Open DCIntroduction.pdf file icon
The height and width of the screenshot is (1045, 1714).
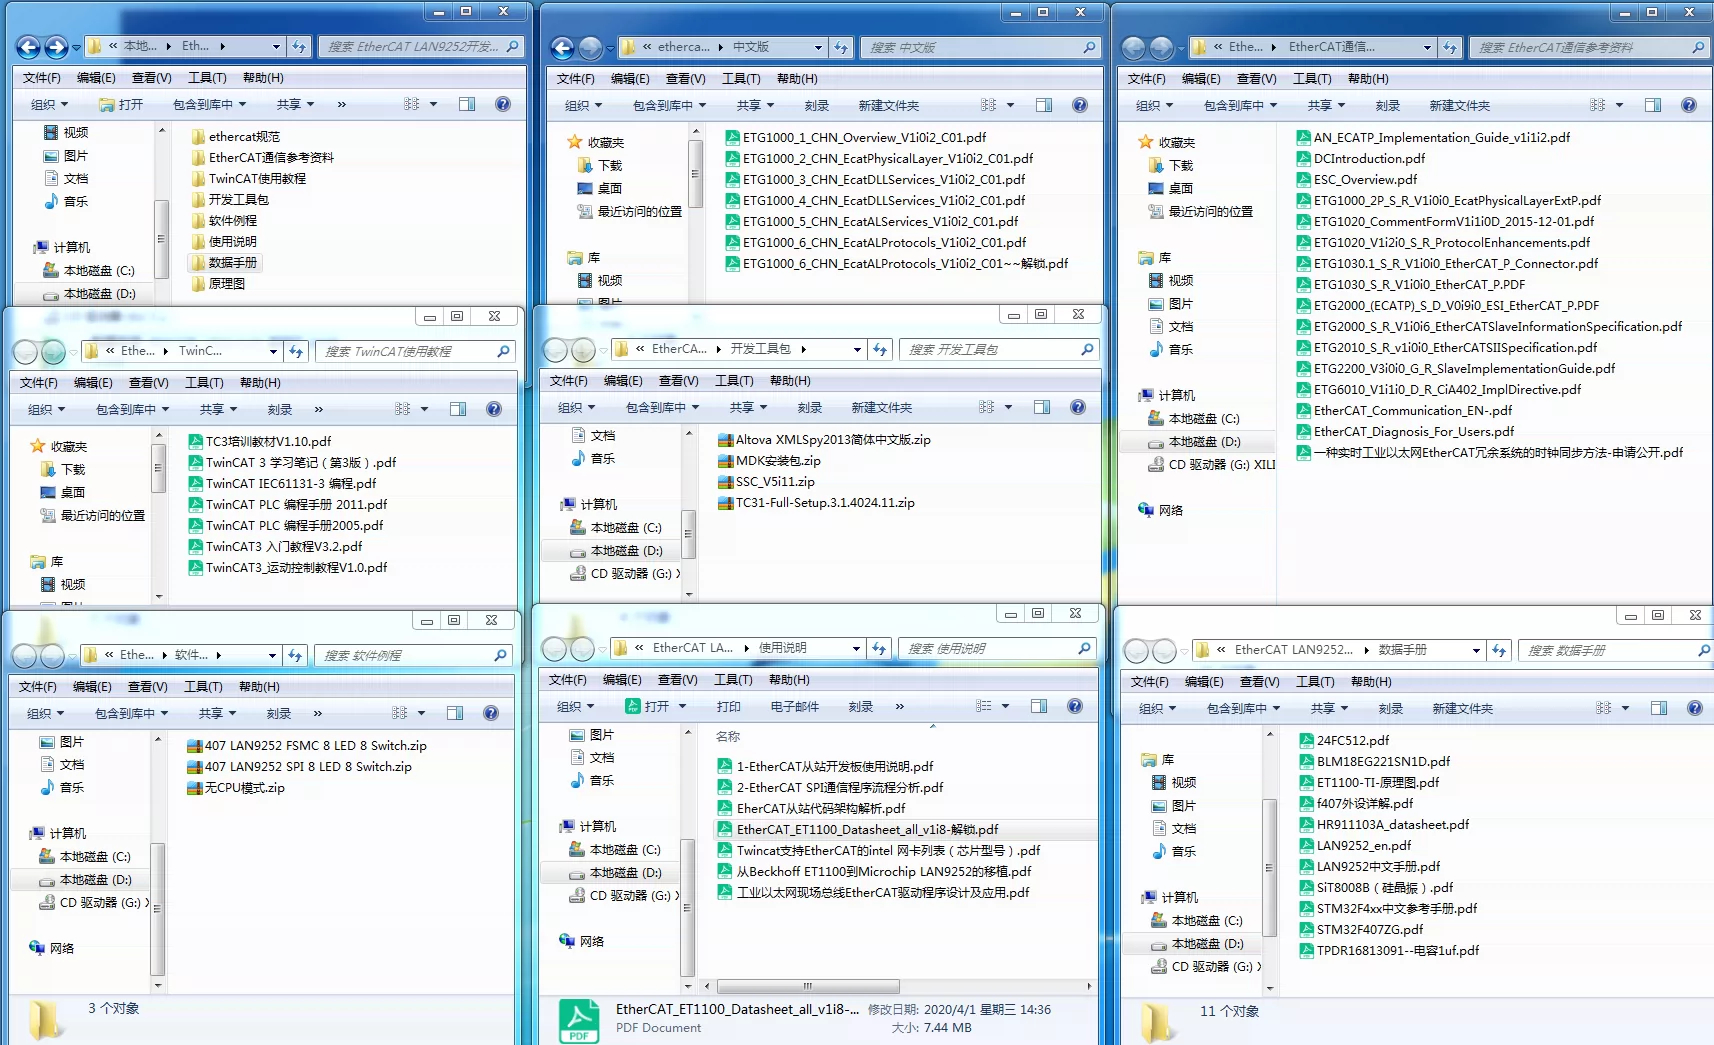1303,159
